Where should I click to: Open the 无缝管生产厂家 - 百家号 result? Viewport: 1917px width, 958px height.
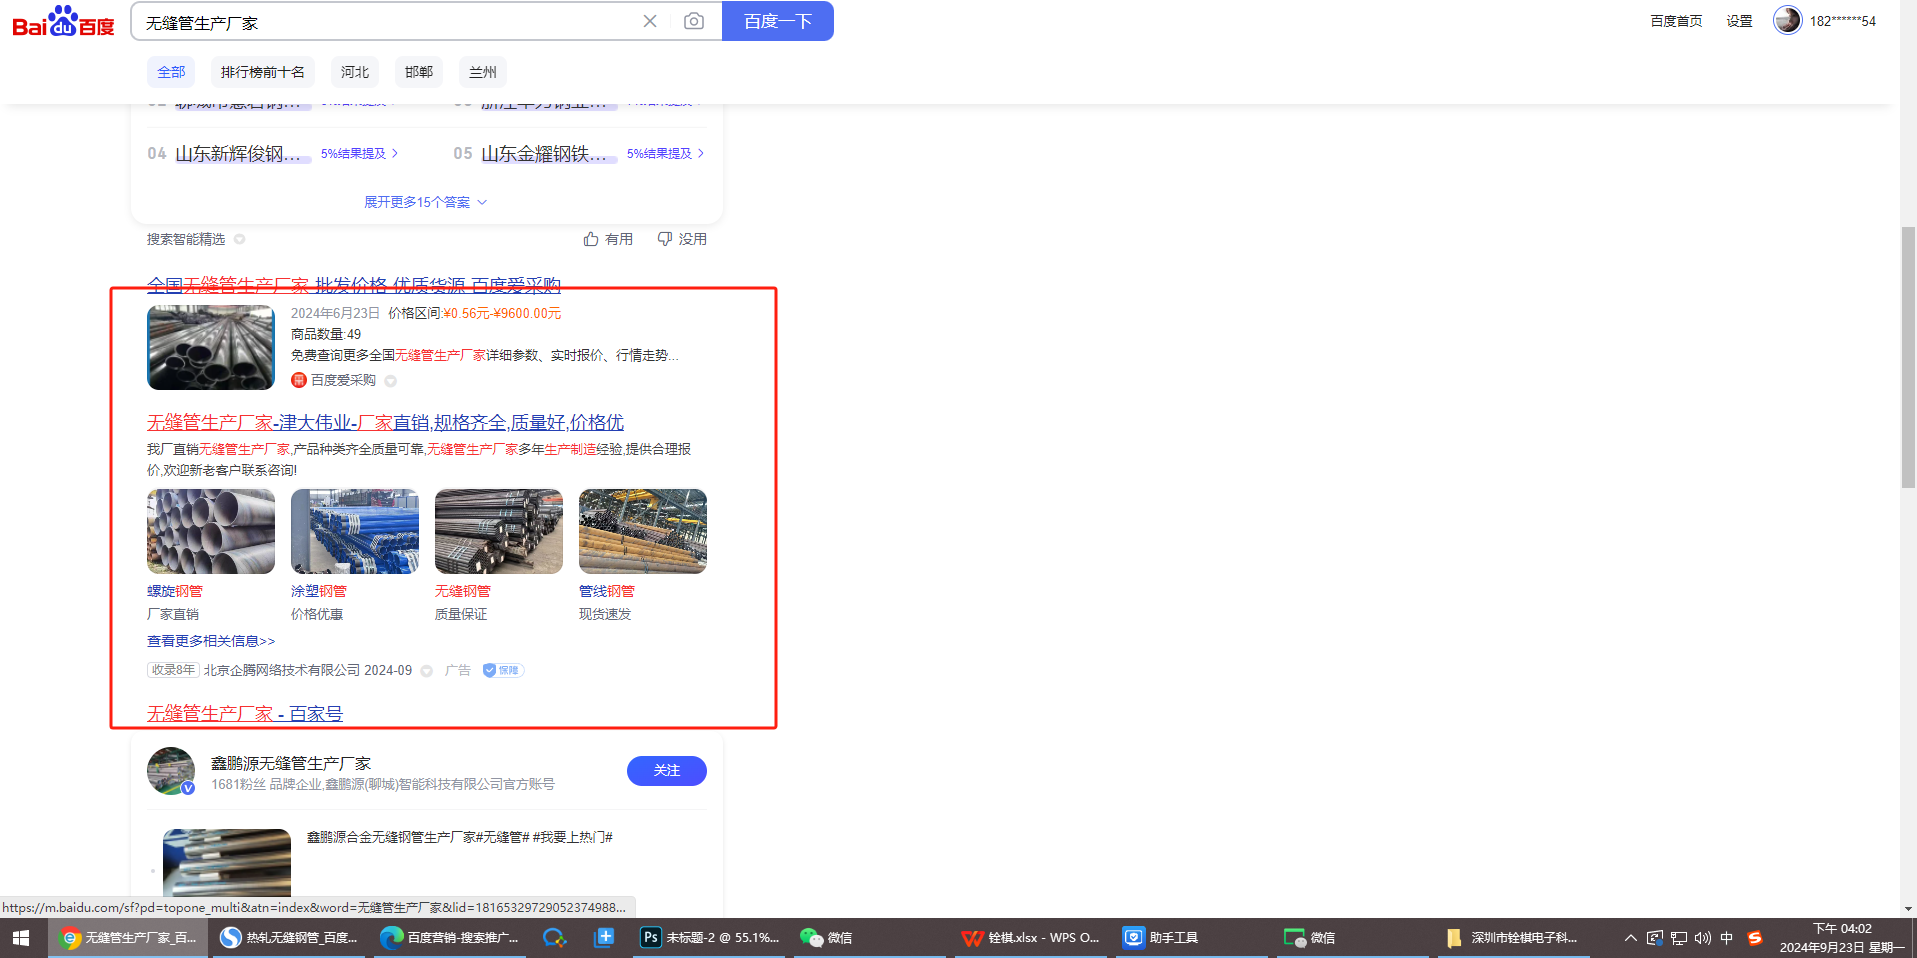(x=245, y=713)
